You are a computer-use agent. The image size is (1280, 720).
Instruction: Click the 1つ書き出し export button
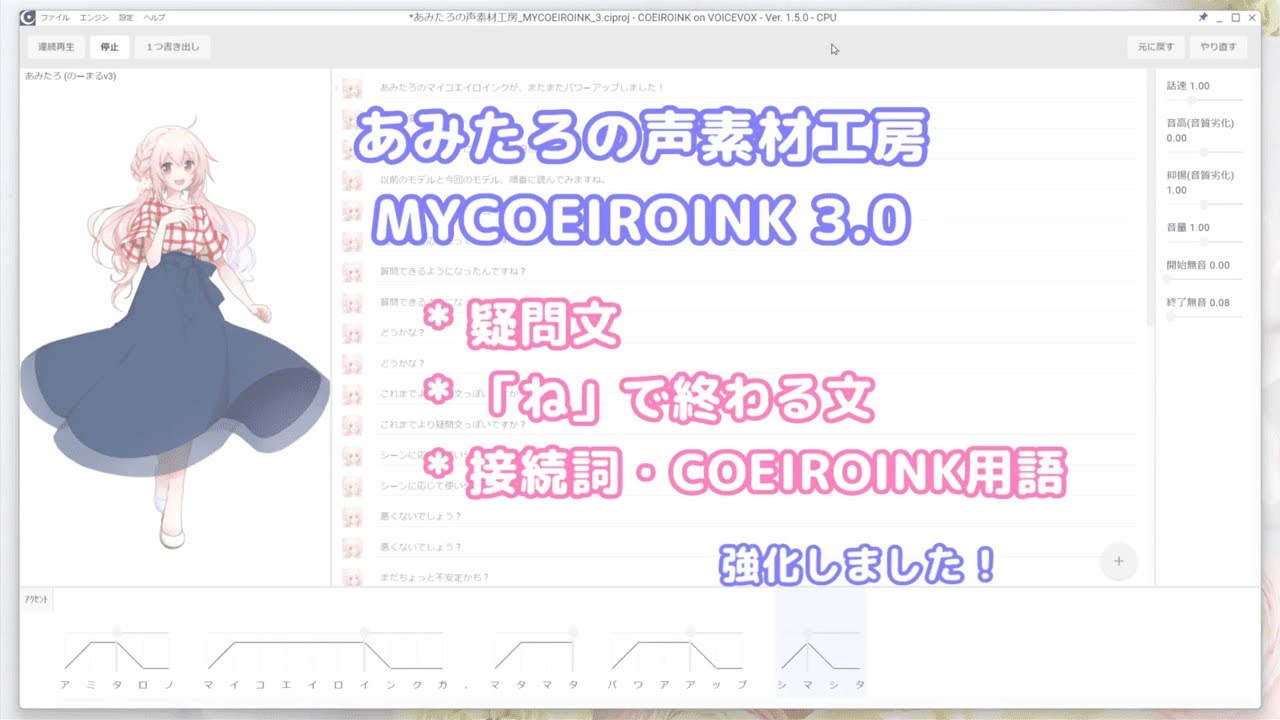pos(172,47)
